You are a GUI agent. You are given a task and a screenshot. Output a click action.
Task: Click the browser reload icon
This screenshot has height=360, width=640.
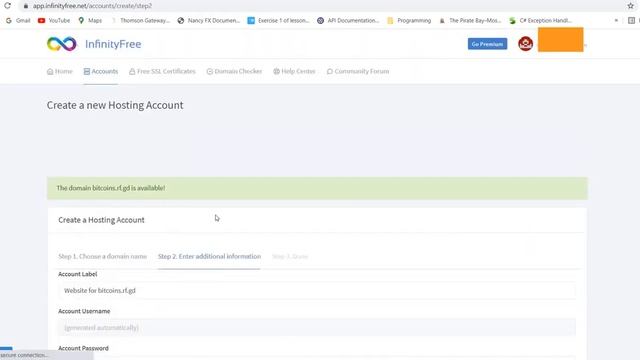(x=7, y=6)
